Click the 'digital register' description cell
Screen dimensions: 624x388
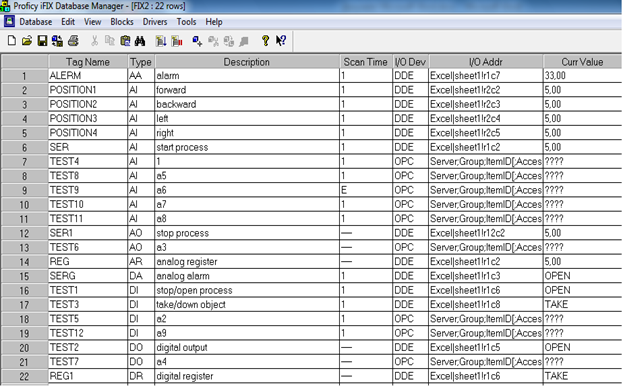[x=247, y=376]
